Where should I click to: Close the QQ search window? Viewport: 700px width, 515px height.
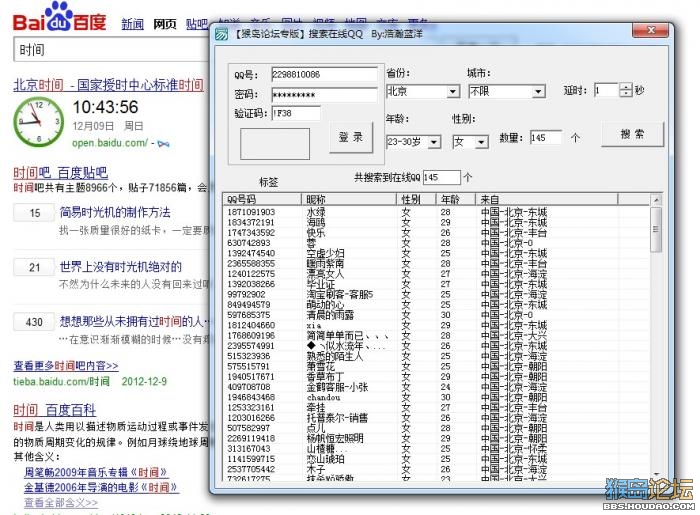coord(650,30)
